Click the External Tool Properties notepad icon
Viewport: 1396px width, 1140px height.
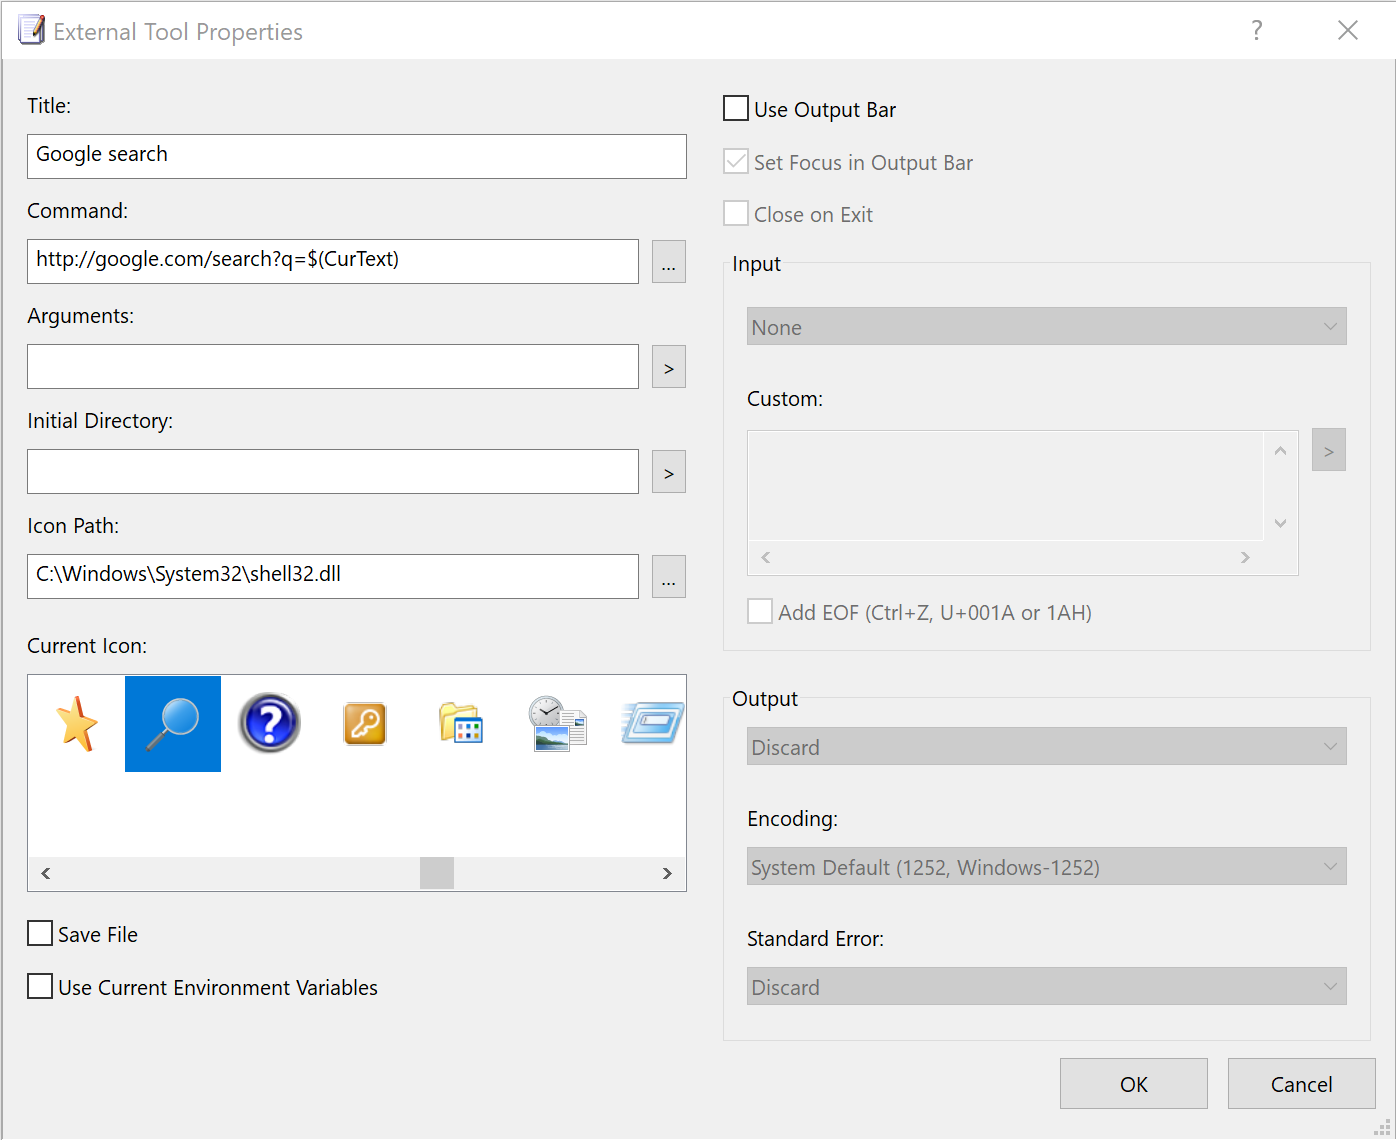(31, 30)
